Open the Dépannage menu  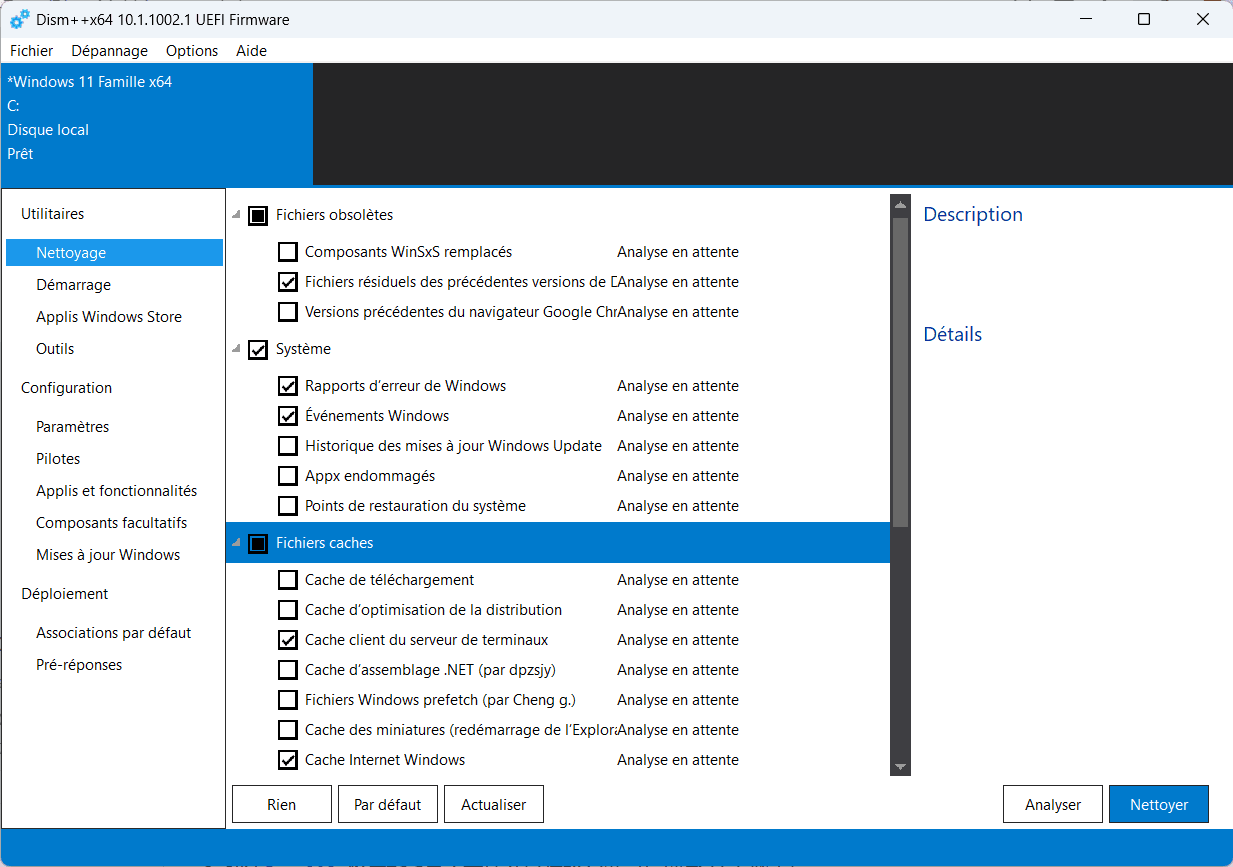coord(110,51)
